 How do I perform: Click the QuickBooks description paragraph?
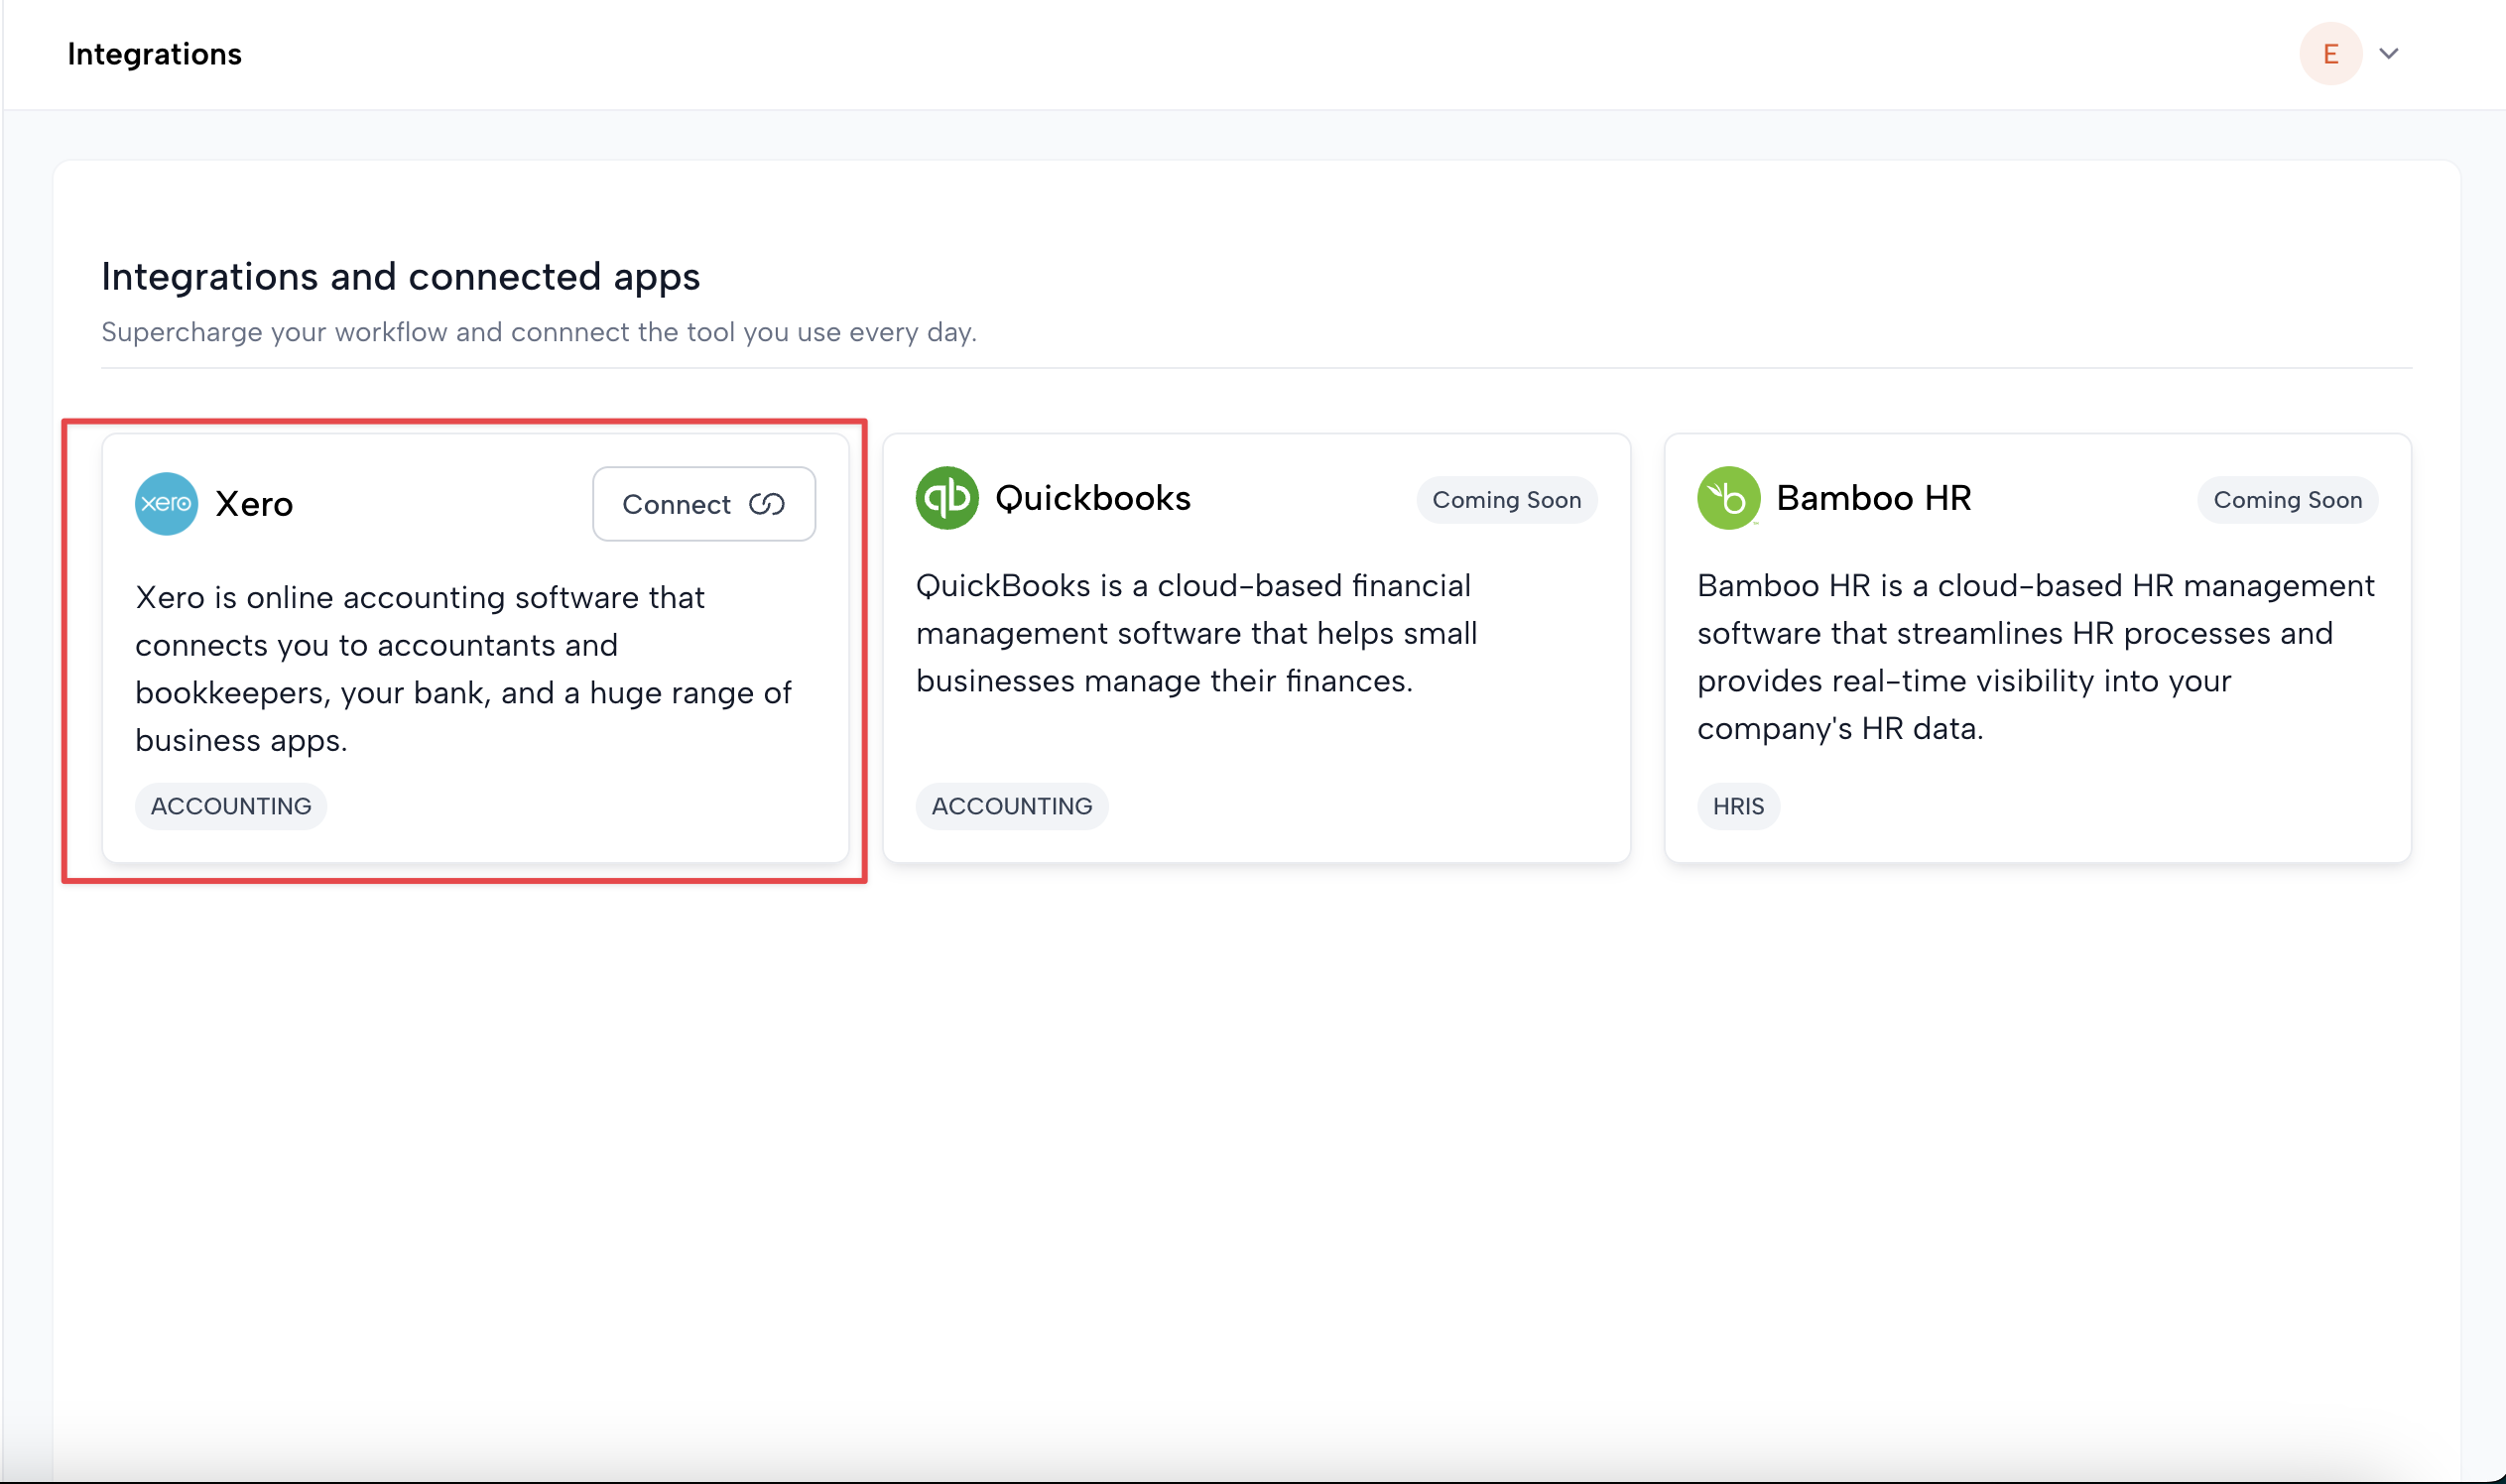coord(1196,633)
